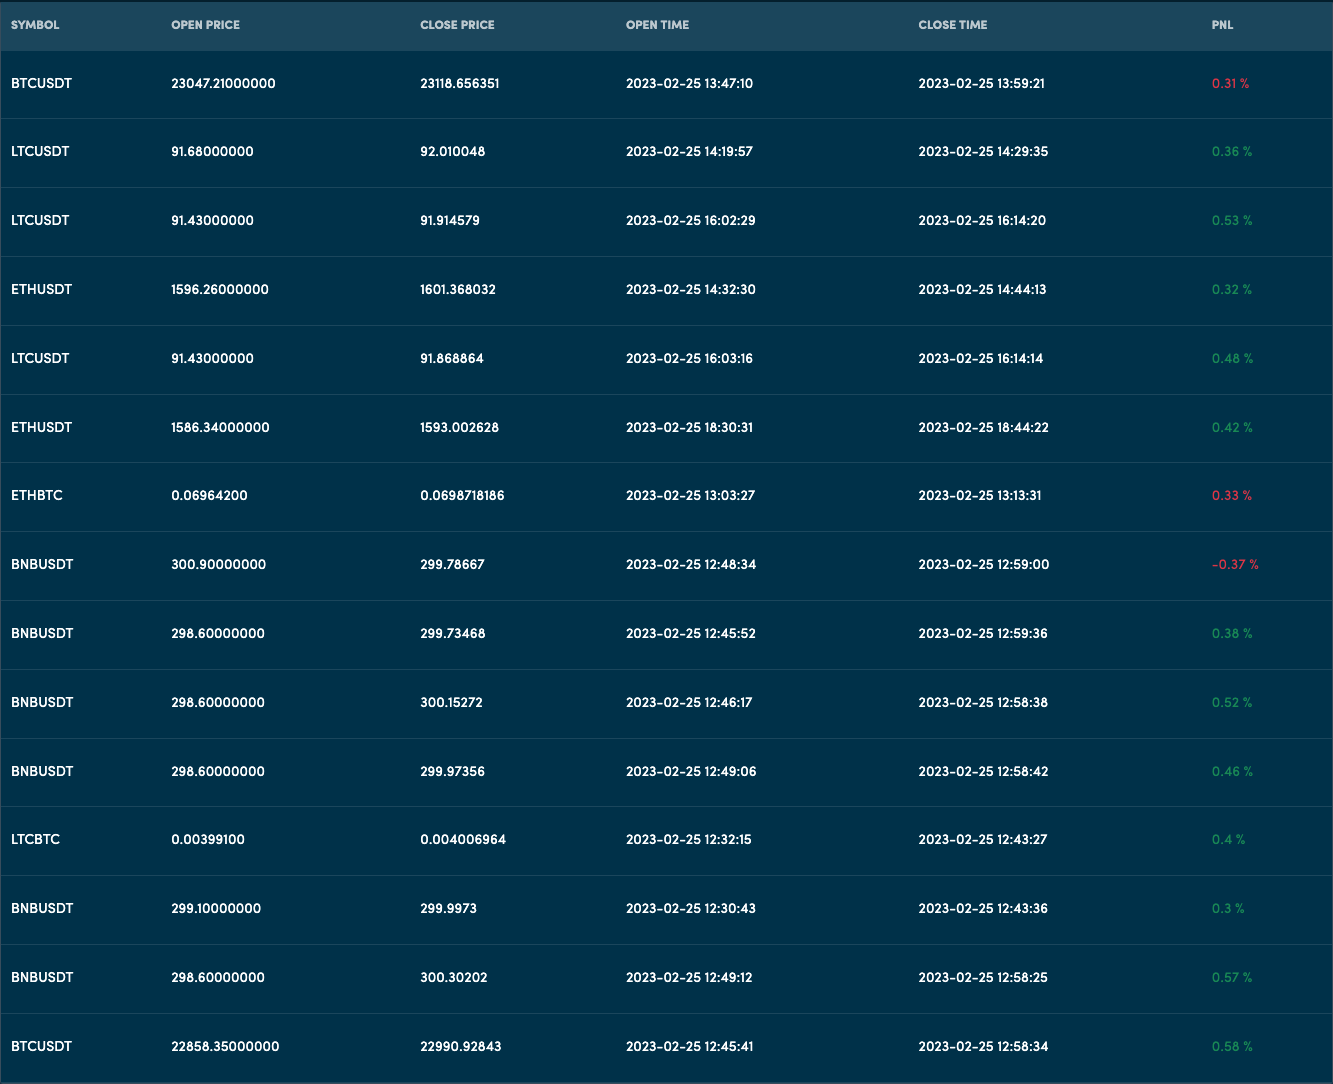The width and height of the screenshot is (1333, 1084).
Task: Select open price 23047.21000000
Action: pos(223,83)
